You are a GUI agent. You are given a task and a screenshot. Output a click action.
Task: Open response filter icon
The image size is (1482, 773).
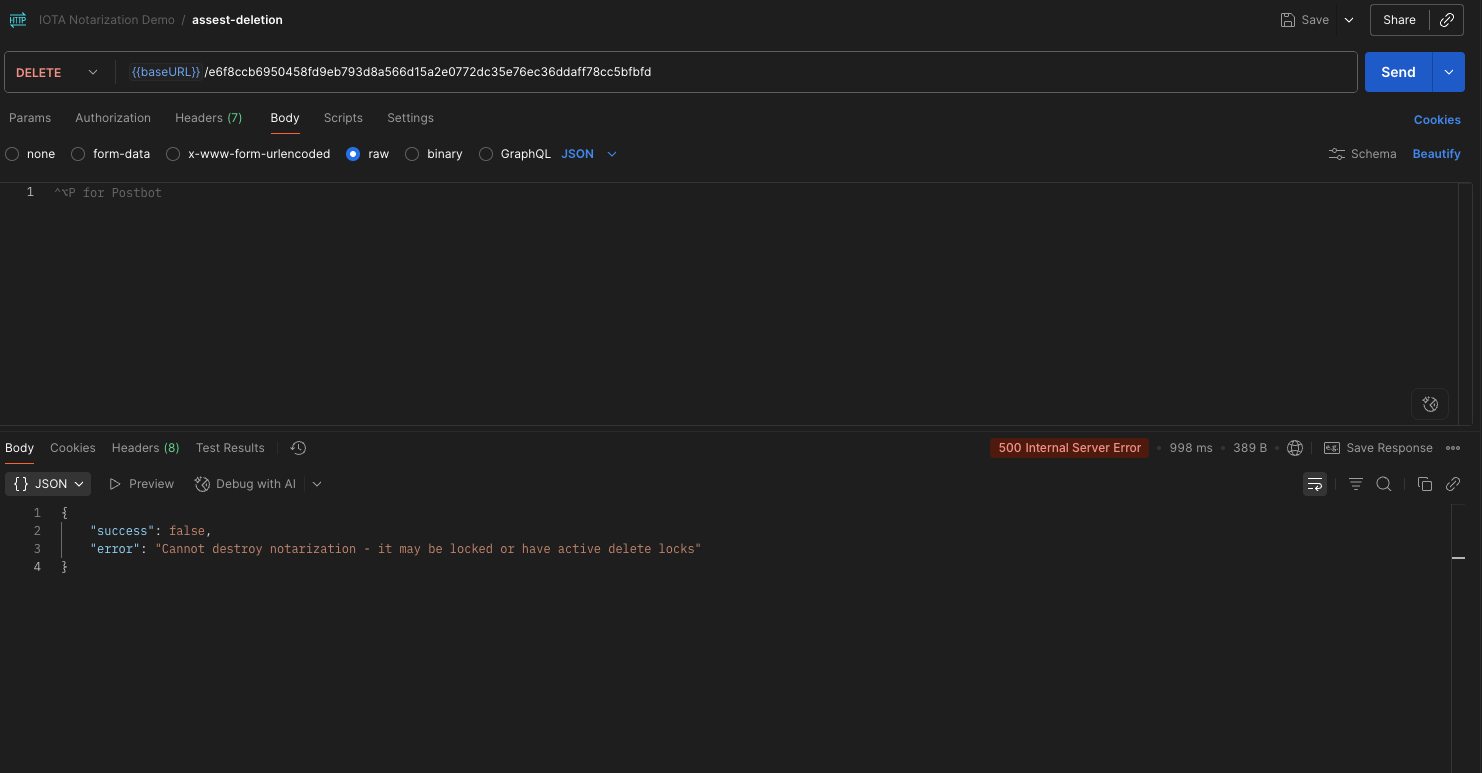click(1355, 483)
